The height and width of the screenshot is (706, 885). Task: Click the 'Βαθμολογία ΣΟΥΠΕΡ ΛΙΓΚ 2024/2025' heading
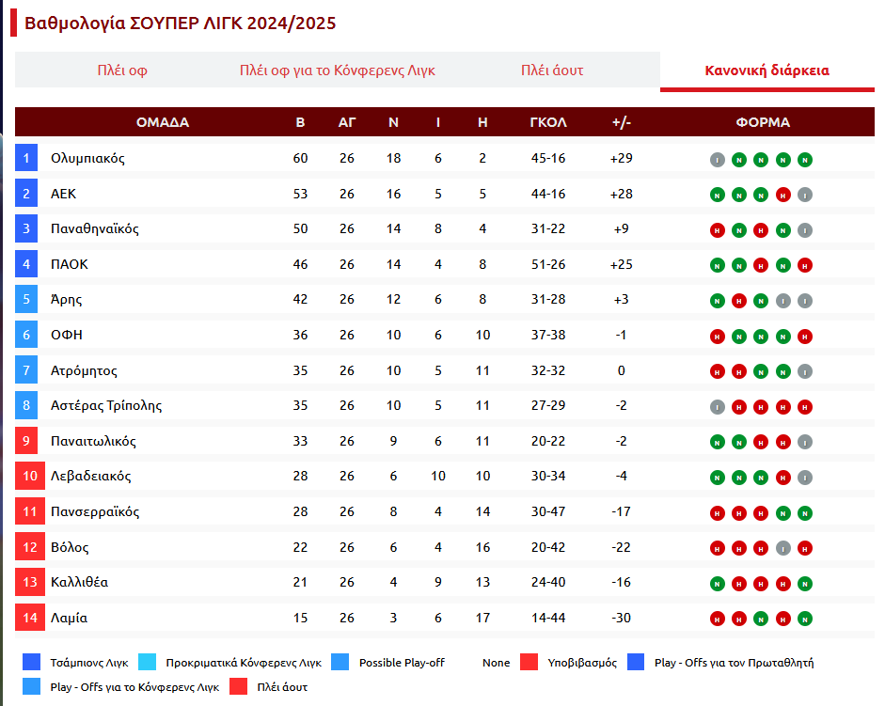tap(180, 23)
